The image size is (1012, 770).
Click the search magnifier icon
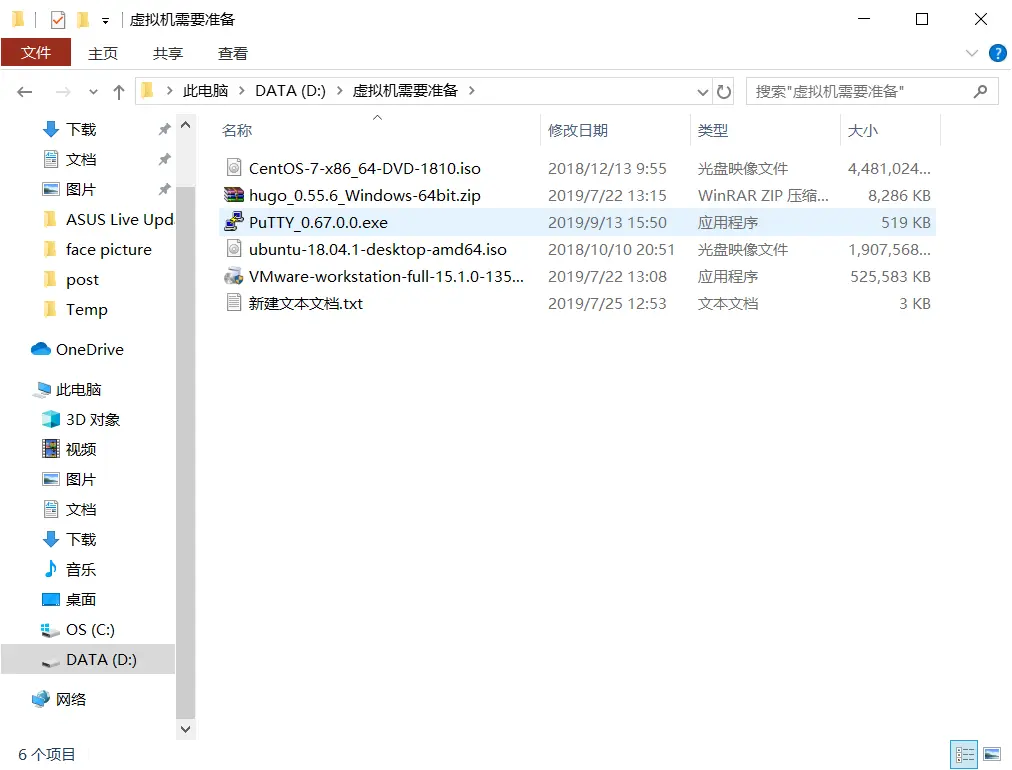[x=980, y=92]
